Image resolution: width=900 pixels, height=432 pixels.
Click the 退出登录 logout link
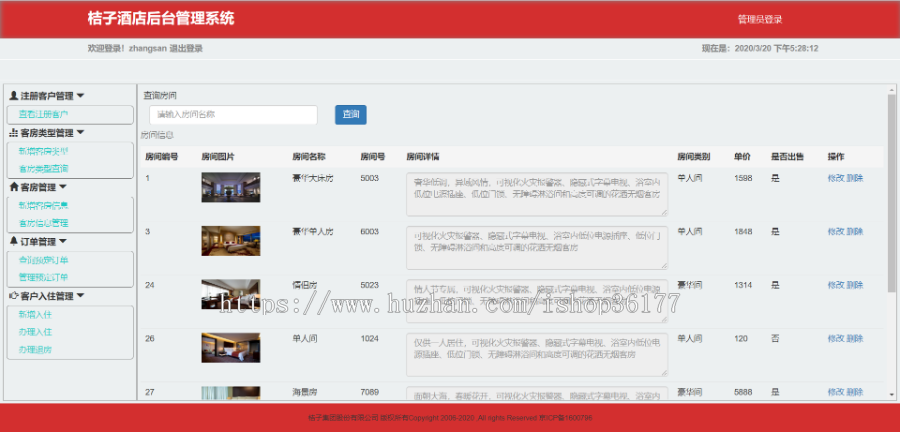(186, 49)
